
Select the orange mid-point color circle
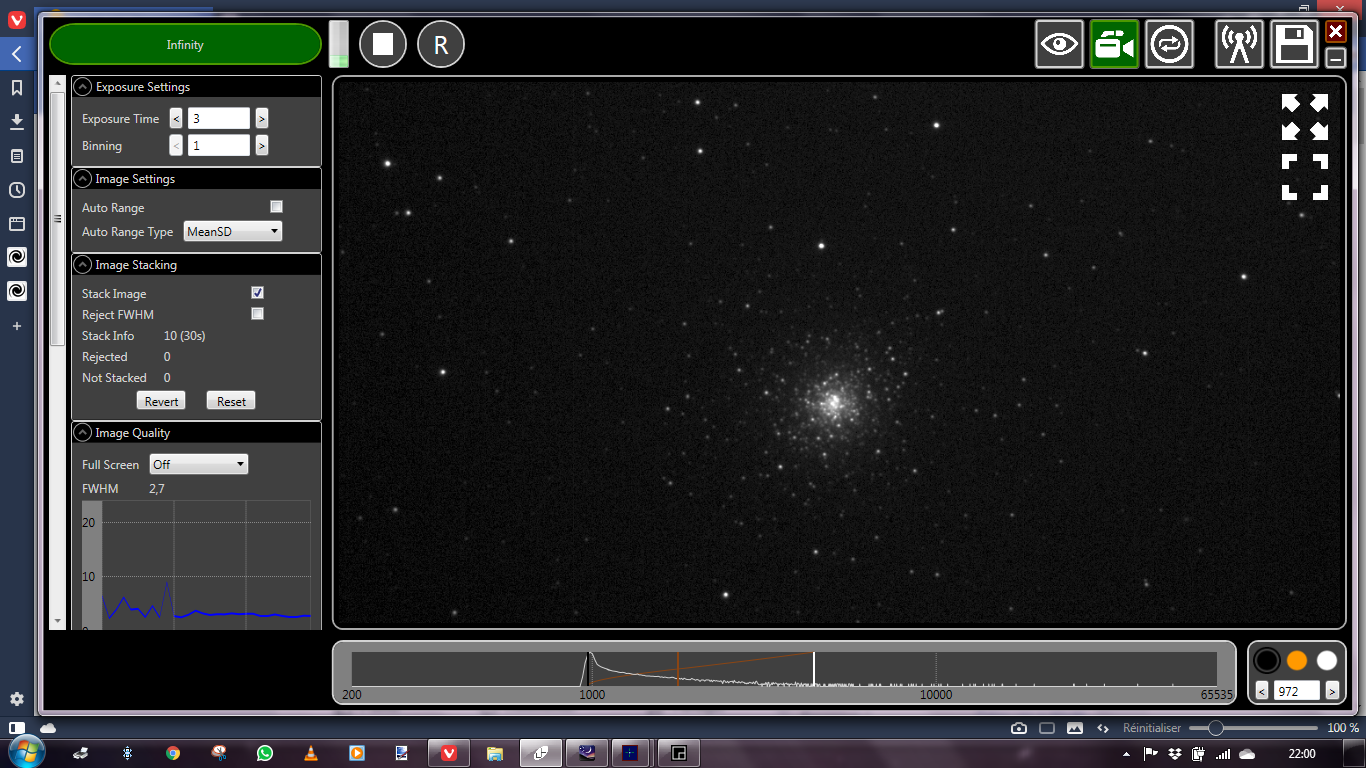coord(1297,661)
